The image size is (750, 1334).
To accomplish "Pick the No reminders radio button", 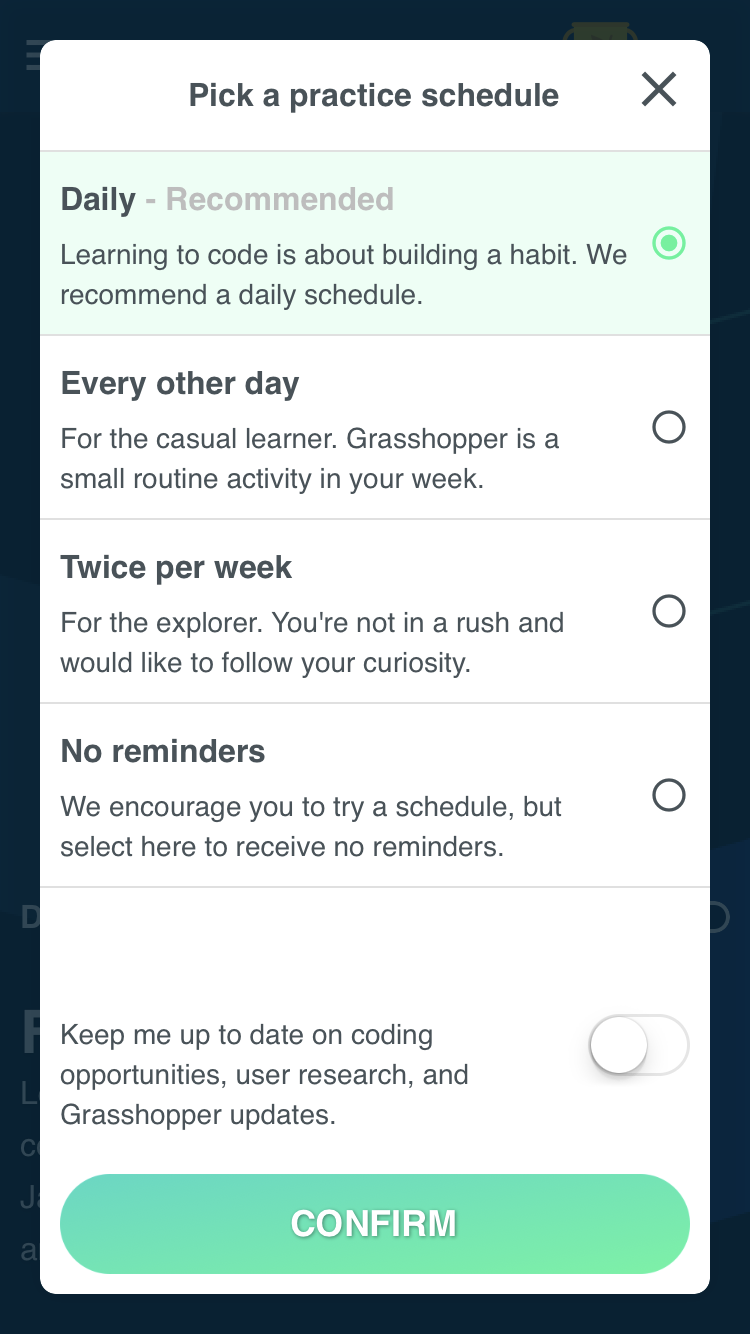I will 669,795.
